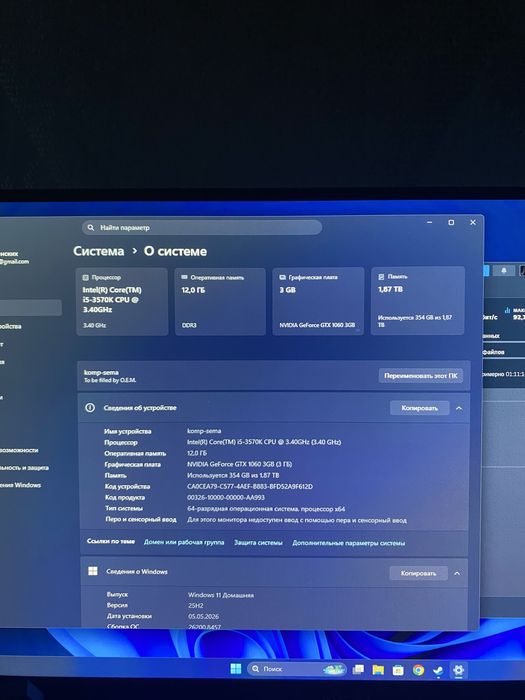This screenshot has width=525, height=700.
Task: Maximize the Settings window
Action: coord(451,222)
